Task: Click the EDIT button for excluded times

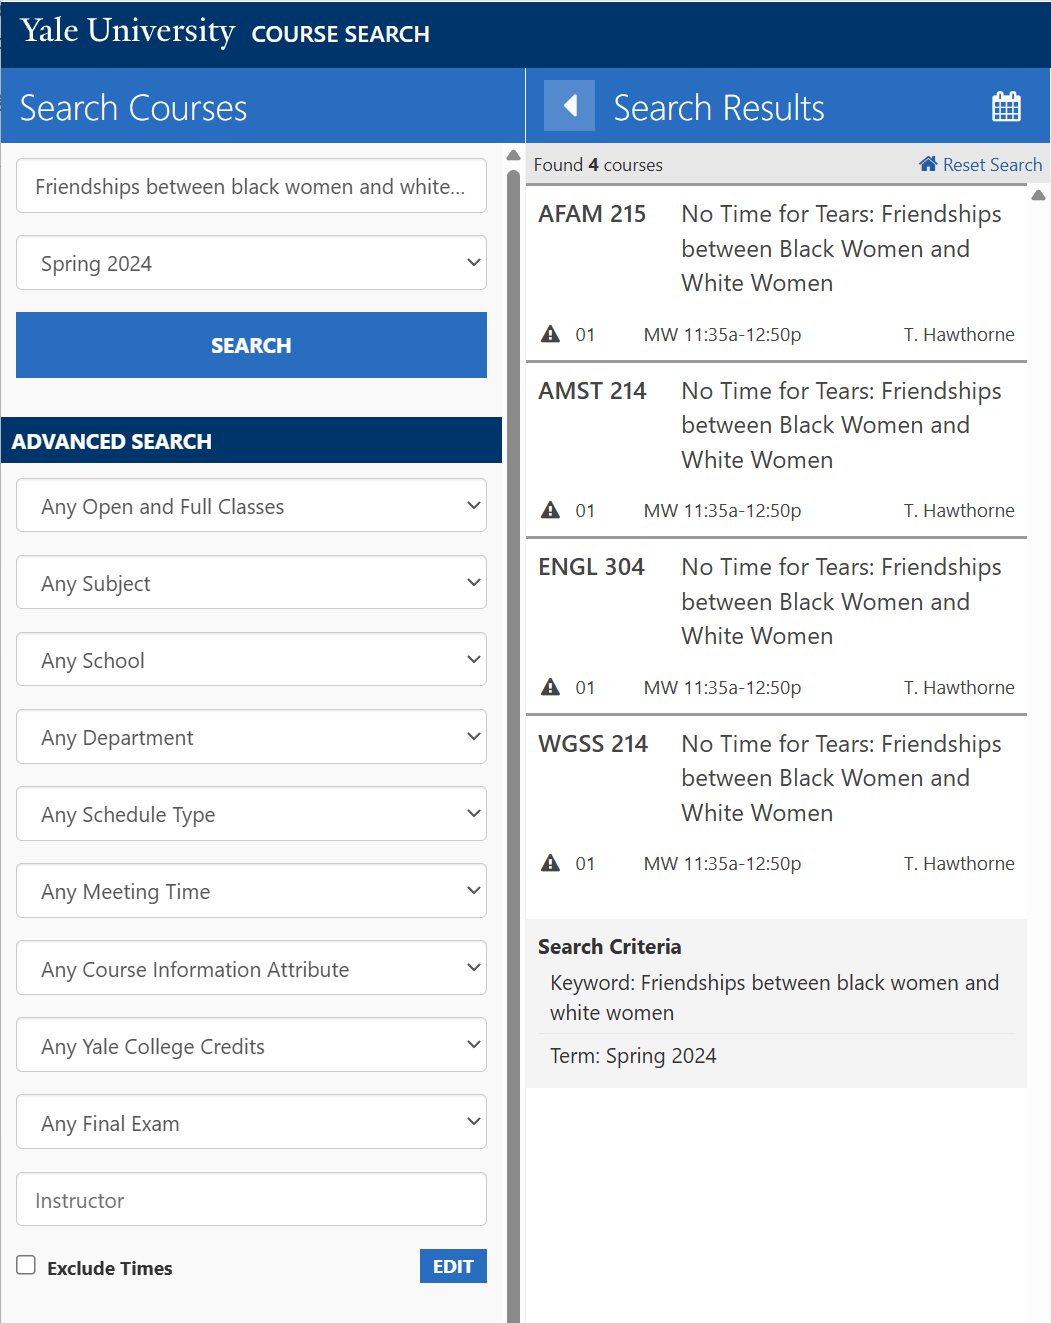Action: coord(453,1266)
